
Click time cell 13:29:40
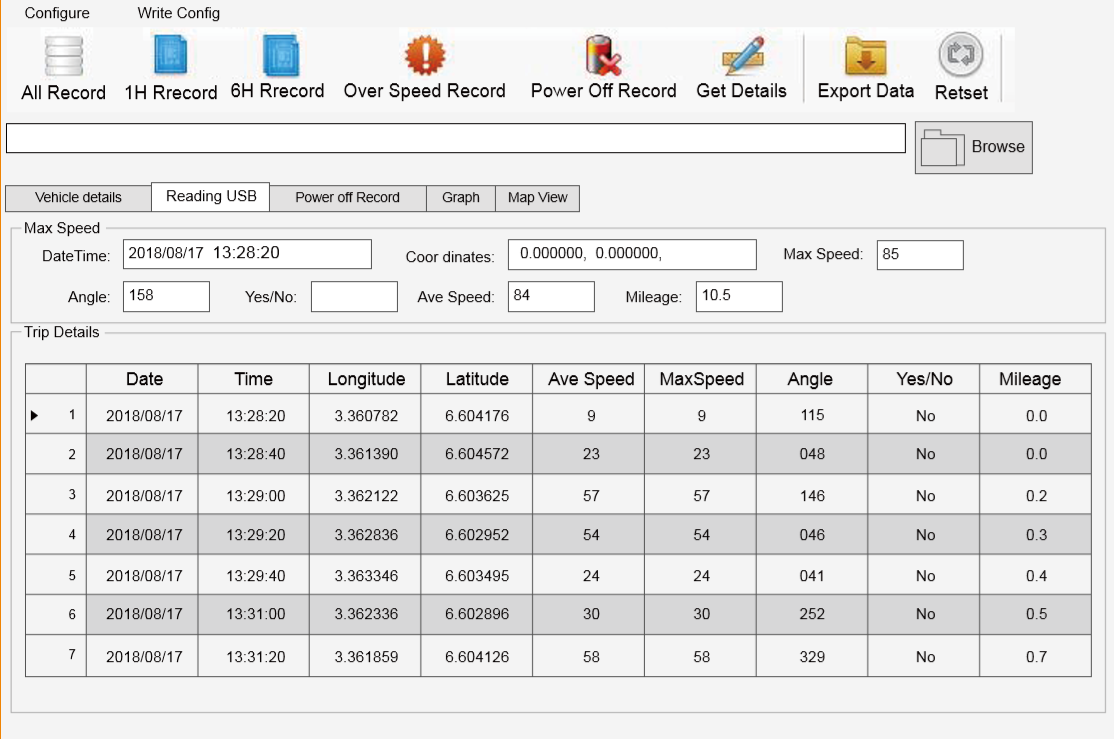click(x=254, y=576)
